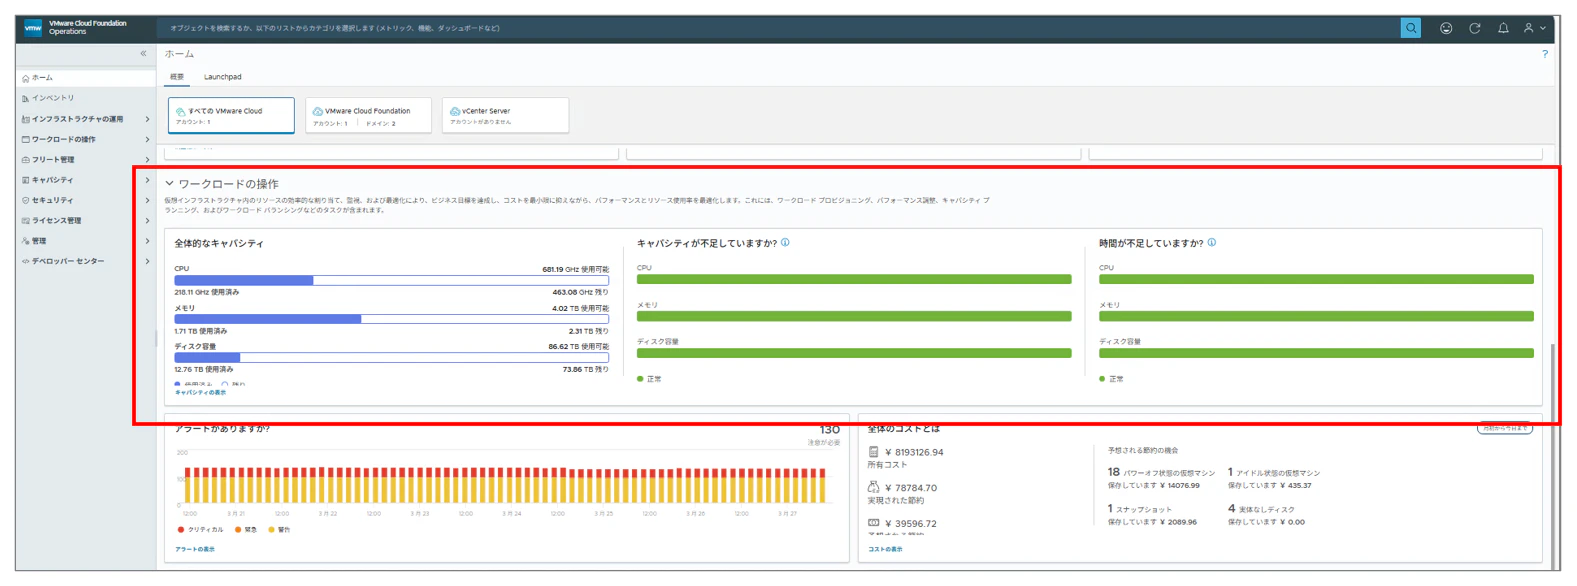Screen dimensions: 1577x586
Task: Select the VMware Cloud Foundation card
Action: (368, 115)
